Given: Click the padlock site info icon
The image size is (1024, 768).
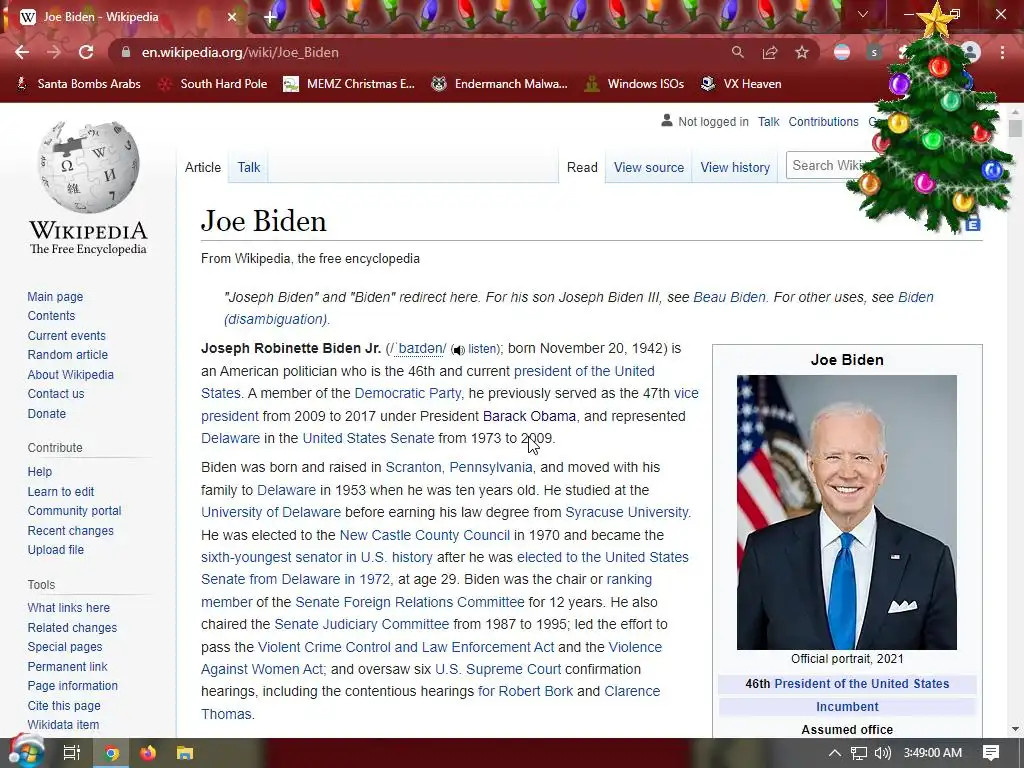Looking at the screenshot, I should [126, 52].
